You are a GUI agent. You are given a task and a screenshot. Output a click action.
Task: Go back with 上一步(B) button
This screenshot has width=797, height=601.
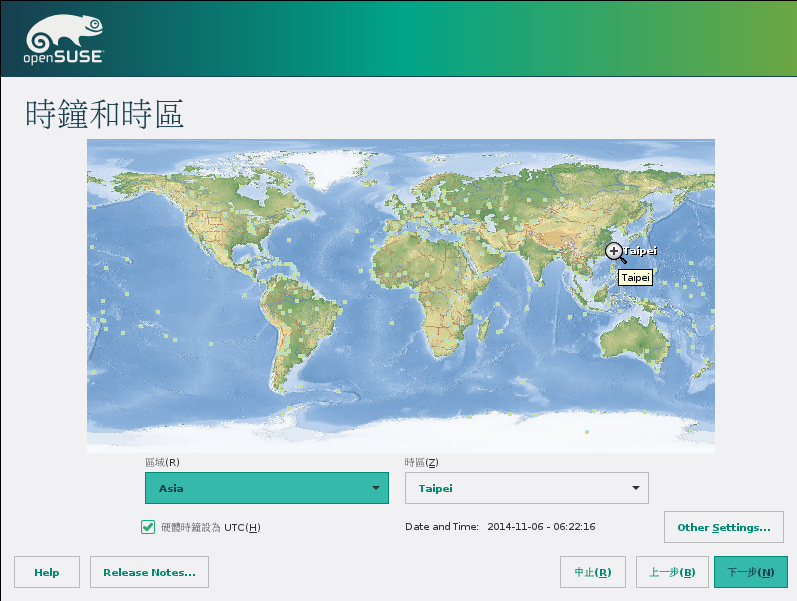672,572
